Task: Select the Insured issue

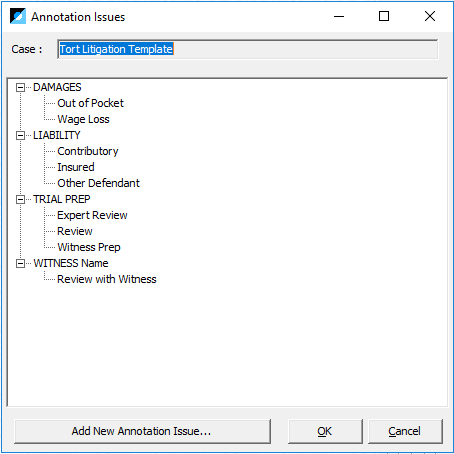Action: click(x=76, y=167)
